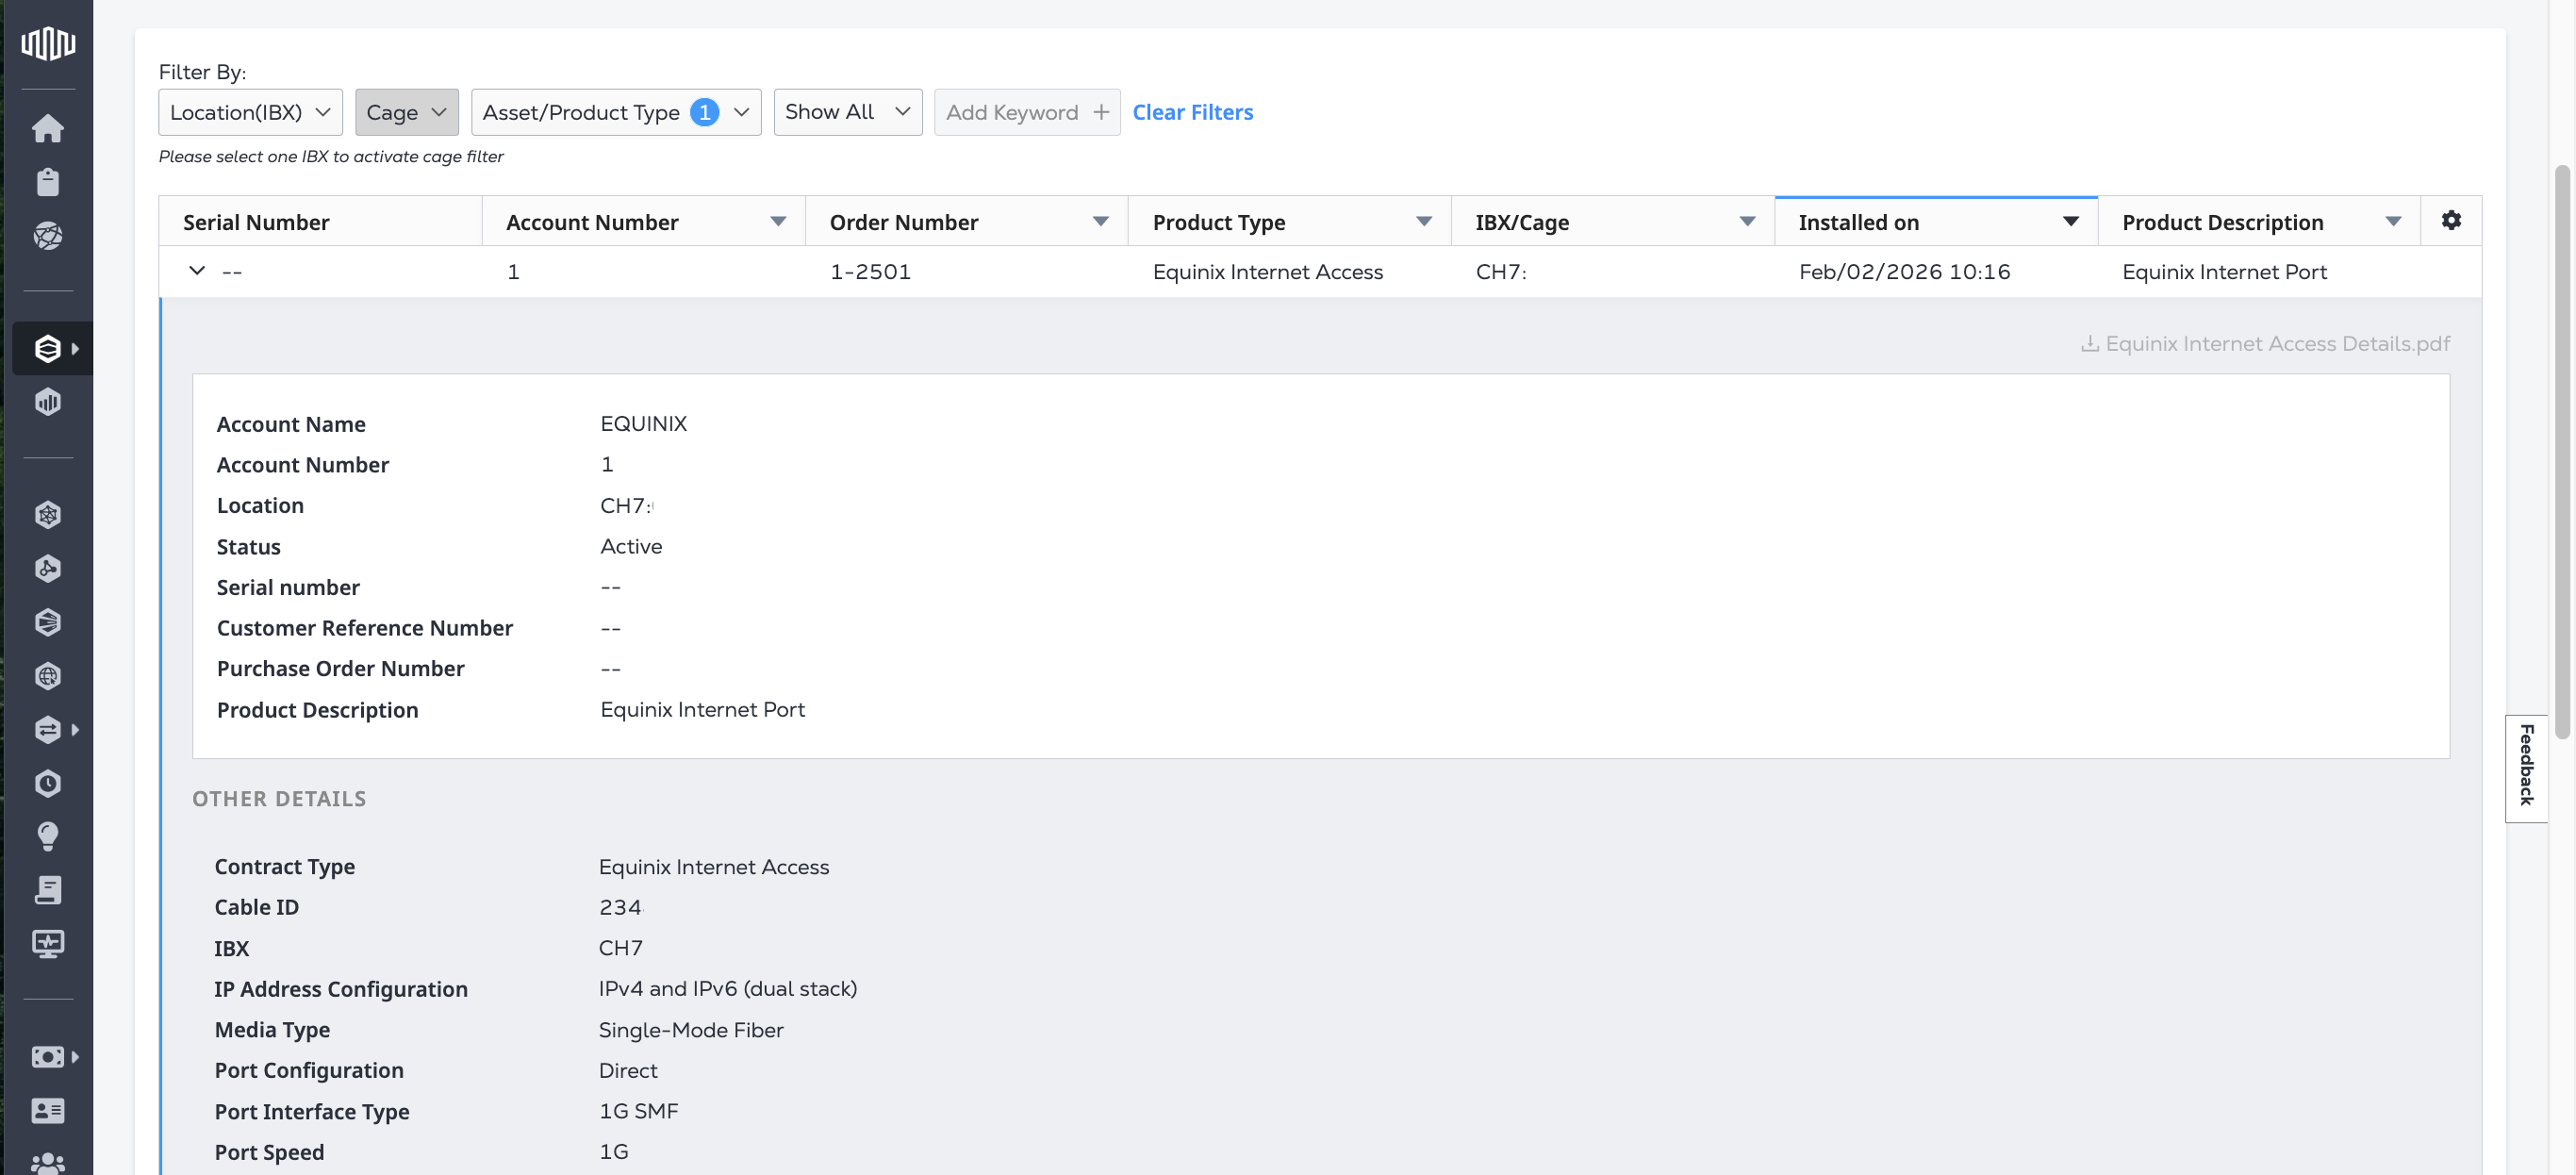This screenshot has height=1175, width=2576.
Task: Open the clock history sidebar icon
Action: [48, 783]
